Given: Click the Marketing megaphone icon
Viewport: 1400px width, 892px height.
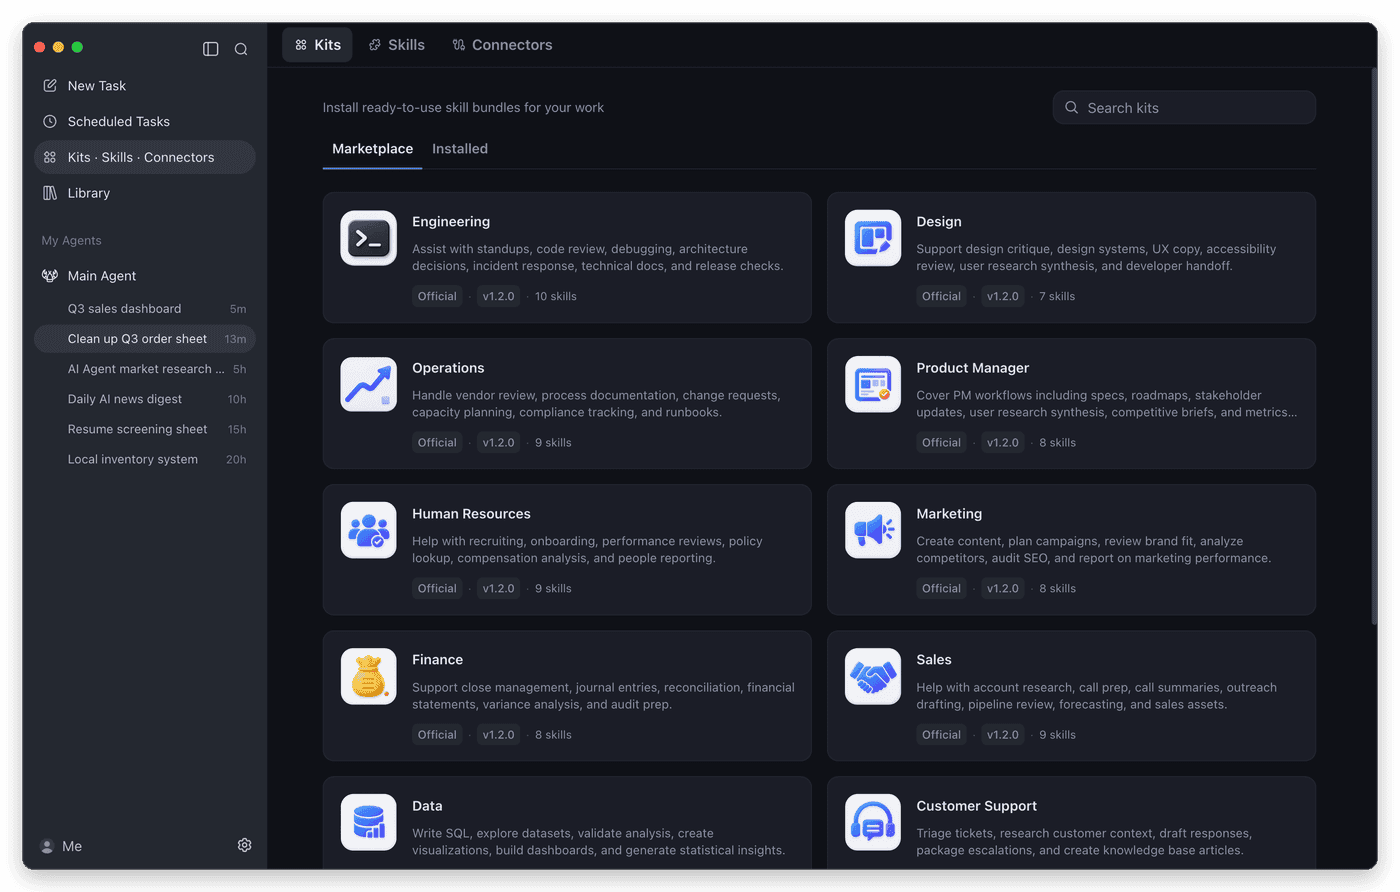Looking at the screenshot, I should pos(873,530).
